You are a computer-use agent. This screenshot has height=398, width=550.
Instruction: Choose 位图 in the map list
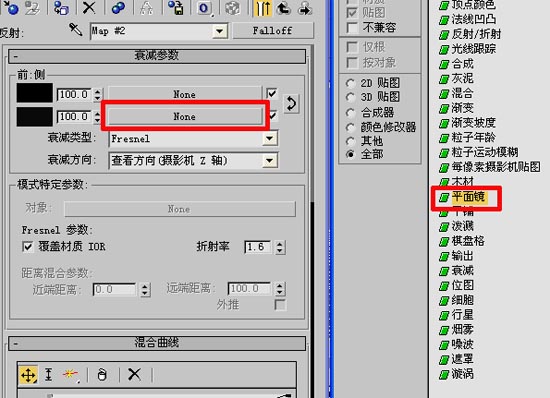pyautogui.click(x=462, y=286)
